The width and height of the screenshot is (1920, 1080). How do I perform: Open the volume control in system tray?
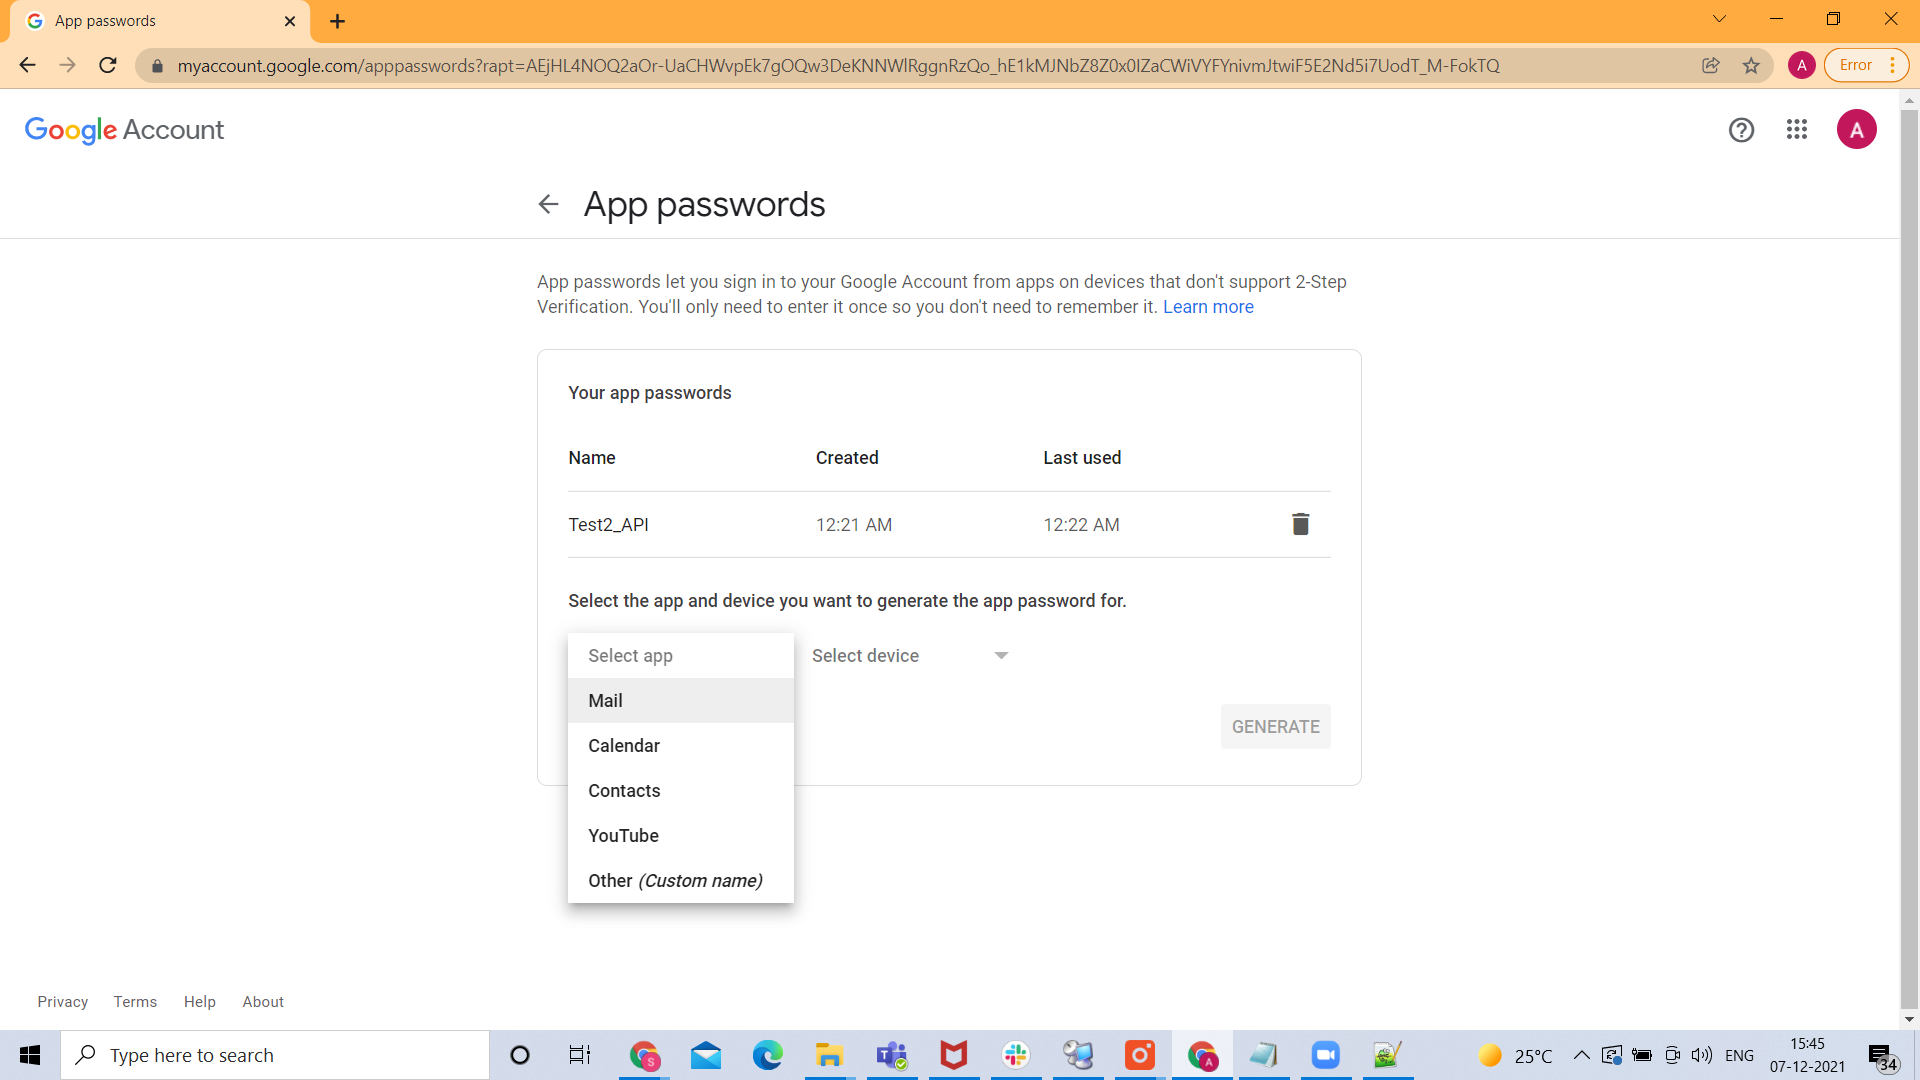(x=1702, y=1055)
